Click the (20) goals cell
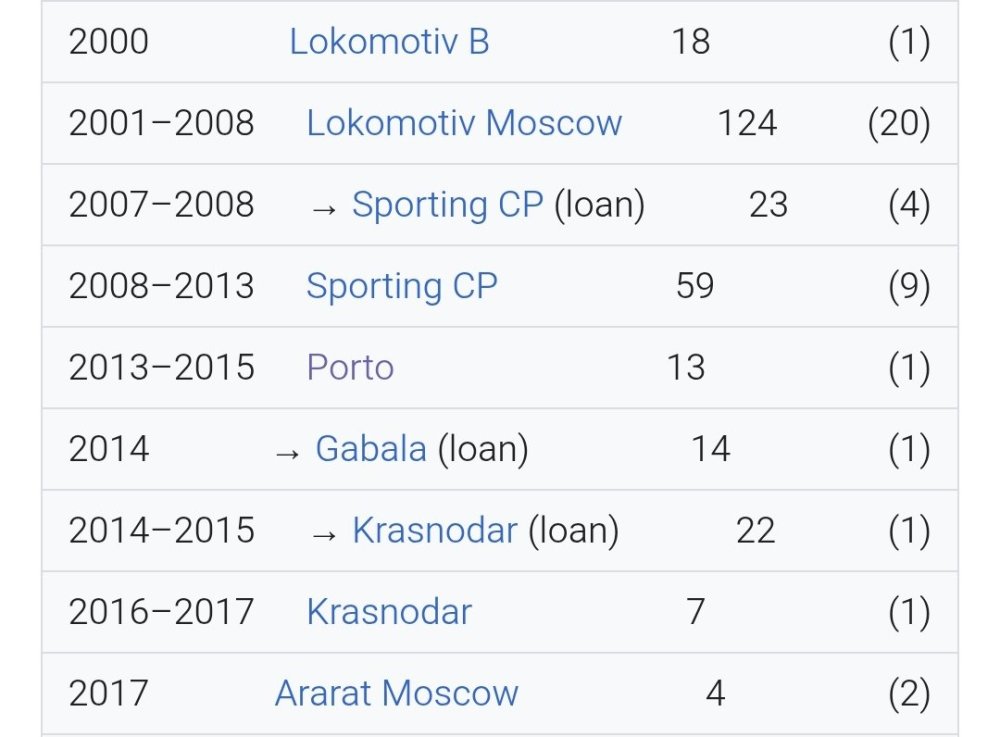1000x737 pixels. point(899,123)
